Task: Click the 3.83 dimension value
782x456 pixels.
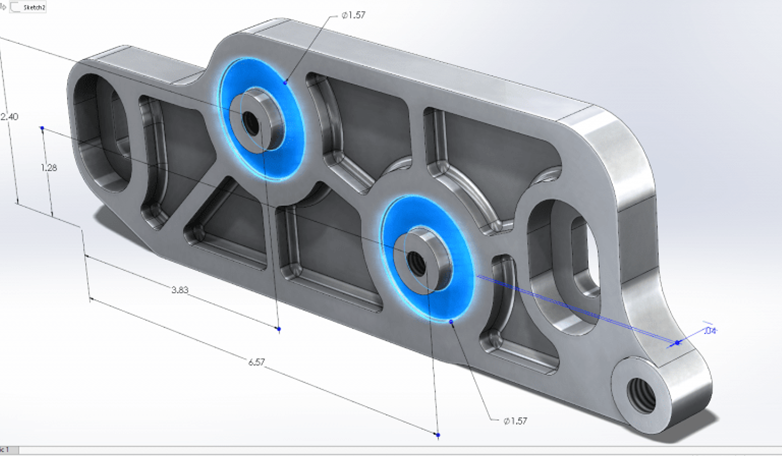Action: coord(180,290)
